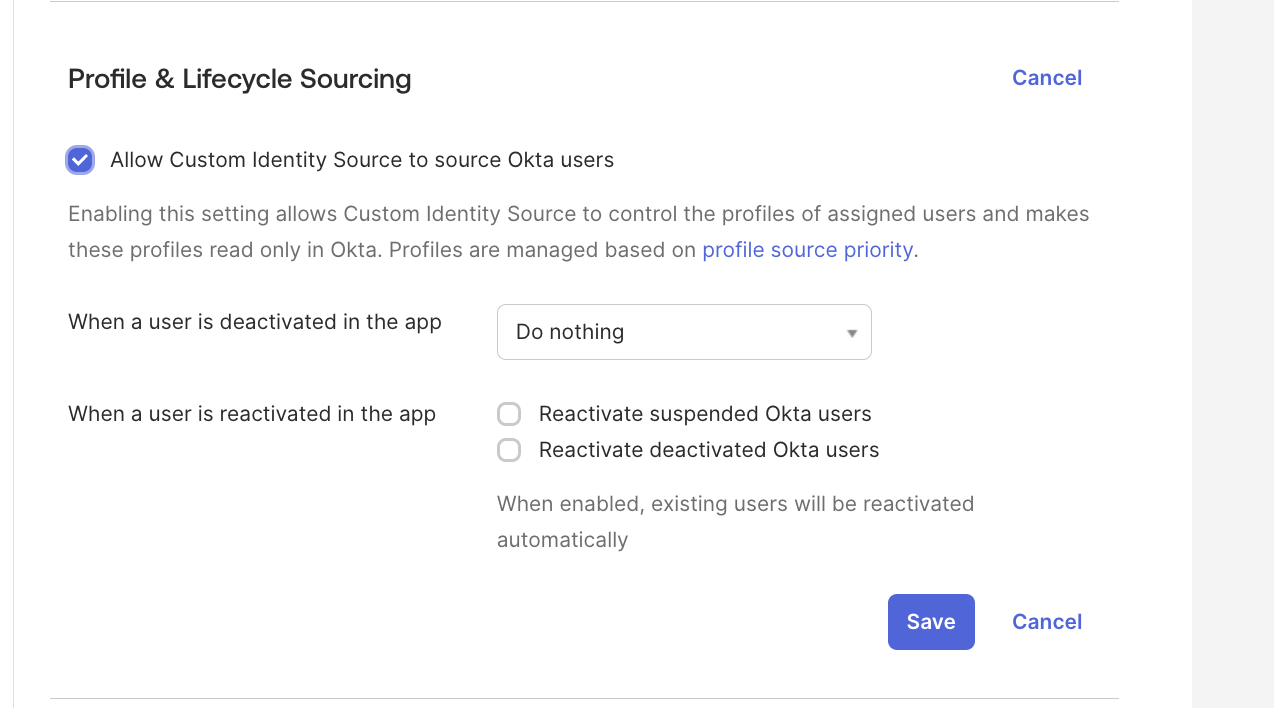Click the 'Reactivate deactivated Okta users' label text

pyautogui.click(x=709, y=450)
